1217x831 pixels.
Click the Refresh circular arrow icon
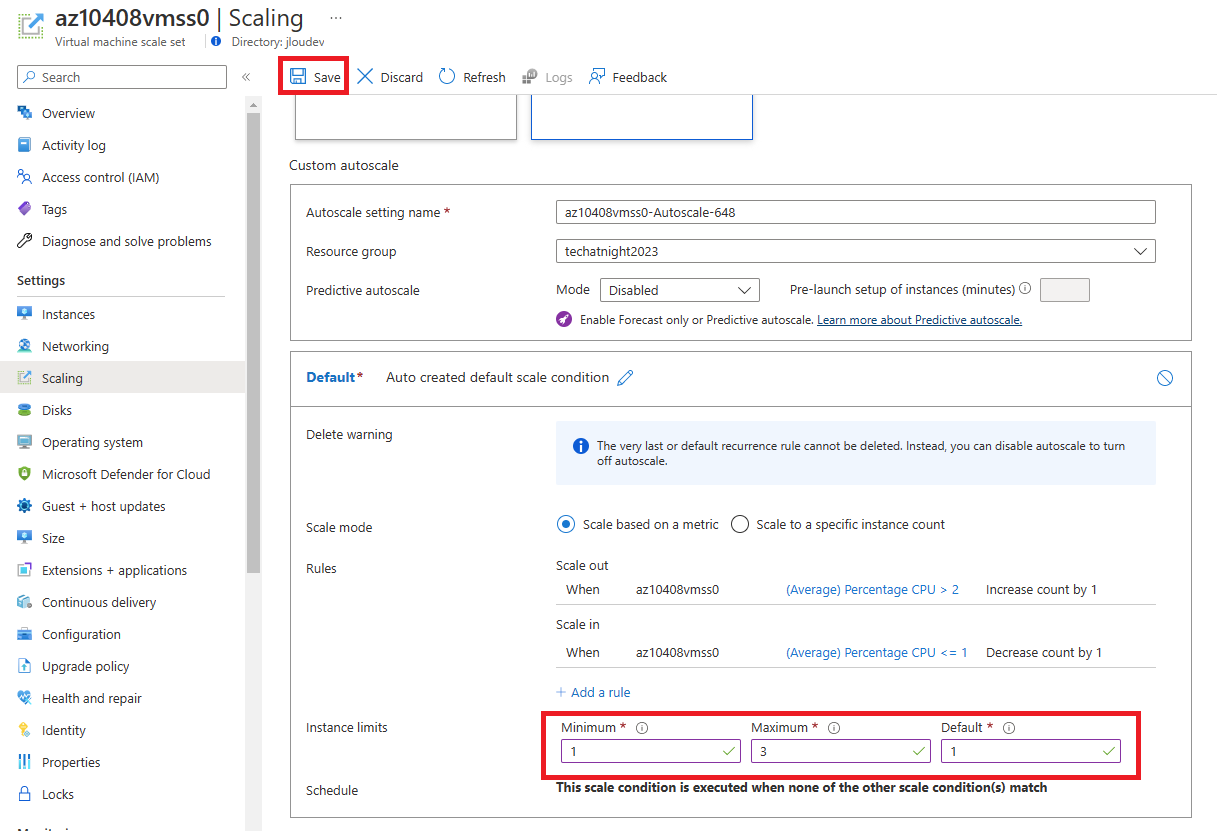[447, 77]
